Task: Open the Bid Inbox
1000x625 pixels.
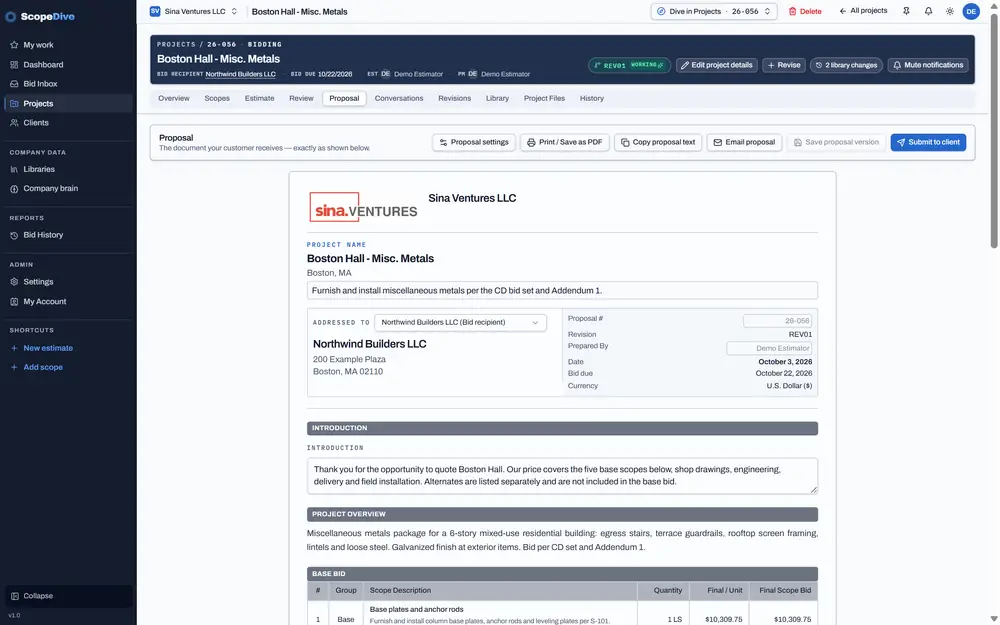Action: click(x=40, y=84)
